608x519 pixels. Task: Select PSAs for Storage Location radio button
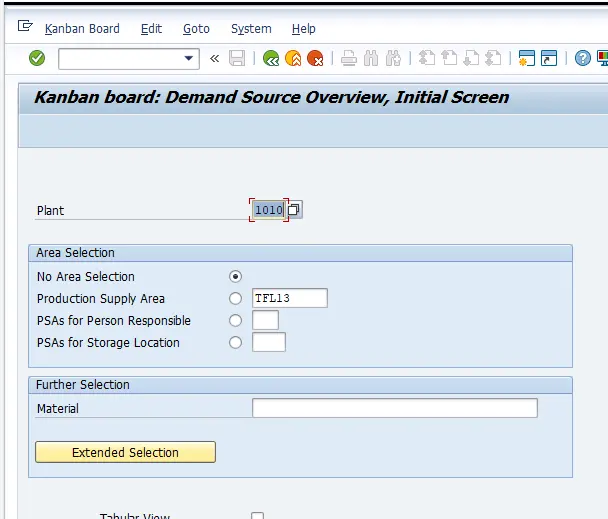(236, 343)
